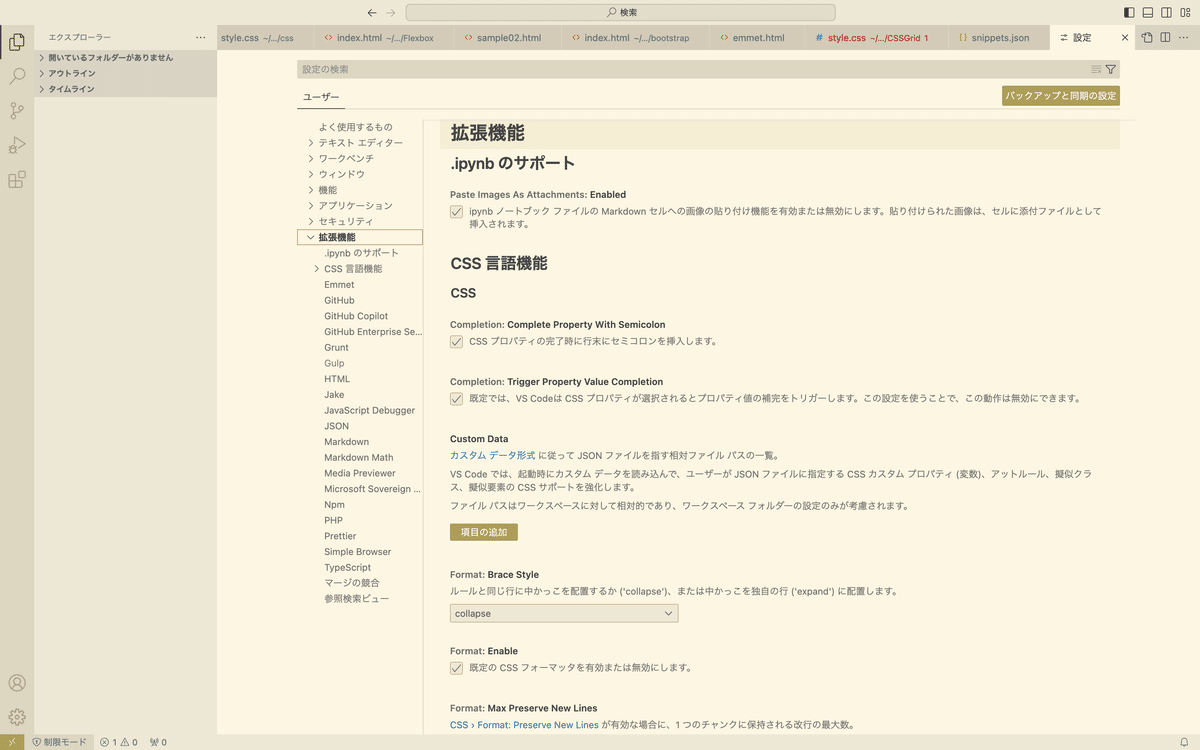The width and height of the screenshot is (1200, 750).
Task: Go forward with the right arrow
Action: point(391,13)
